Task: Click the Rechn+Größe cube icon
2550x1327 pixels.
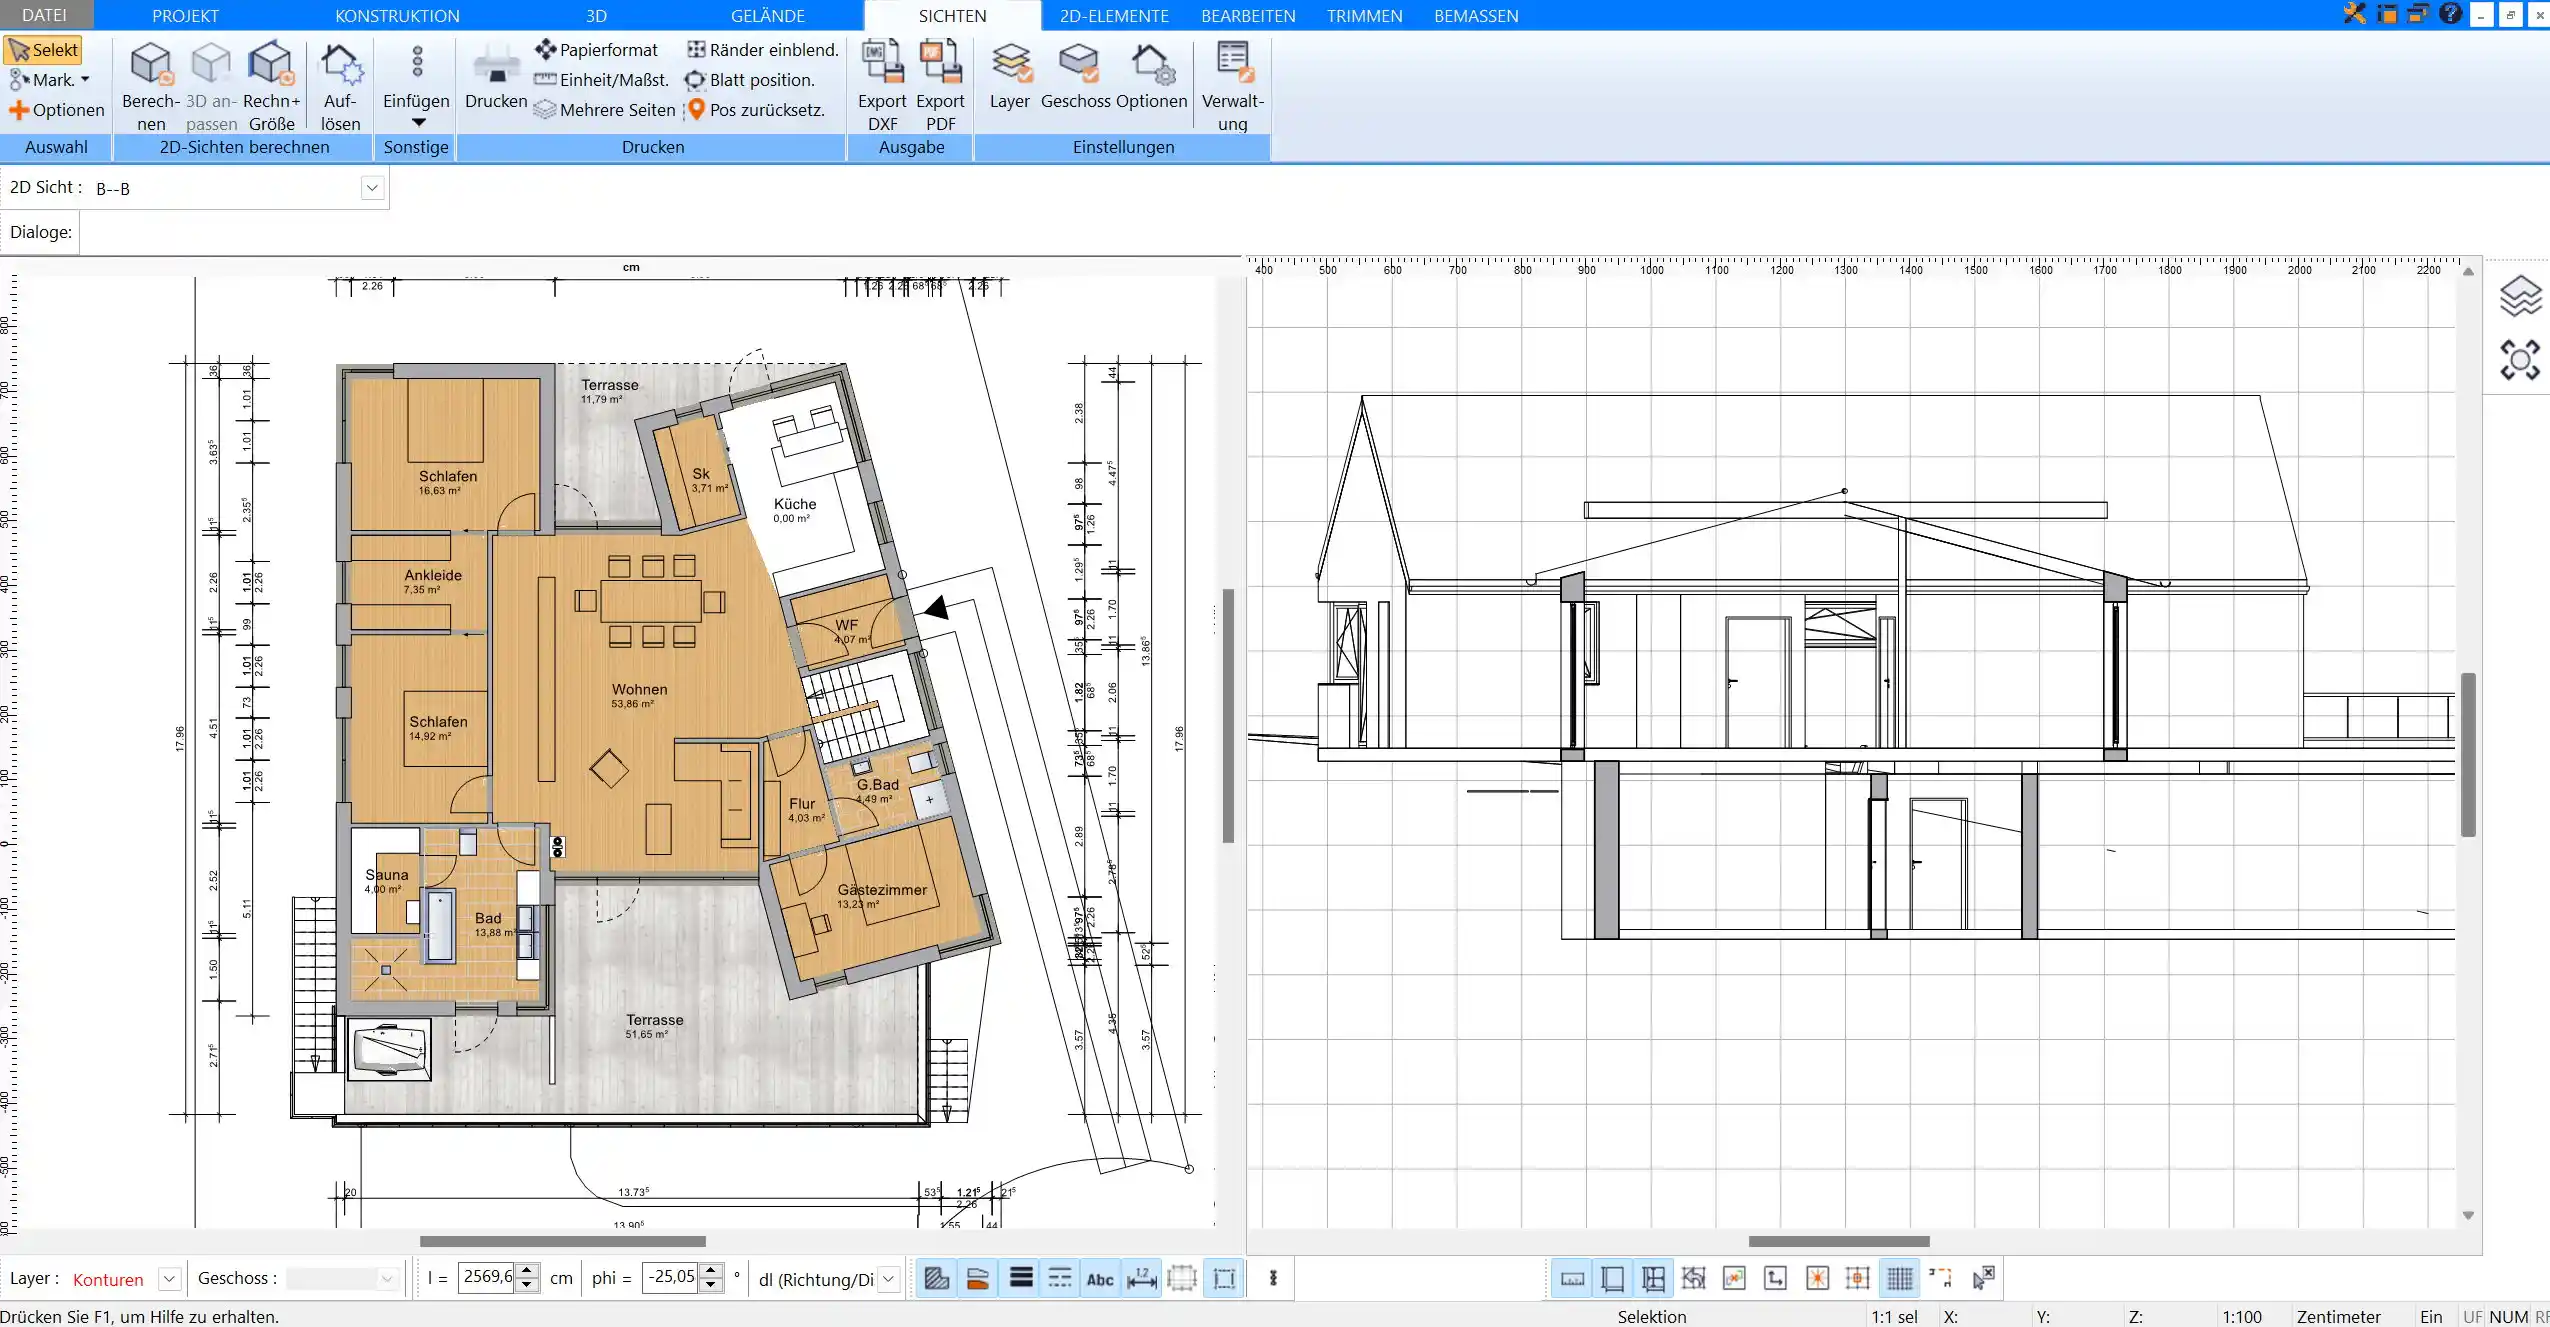Action: click(271, 64)
